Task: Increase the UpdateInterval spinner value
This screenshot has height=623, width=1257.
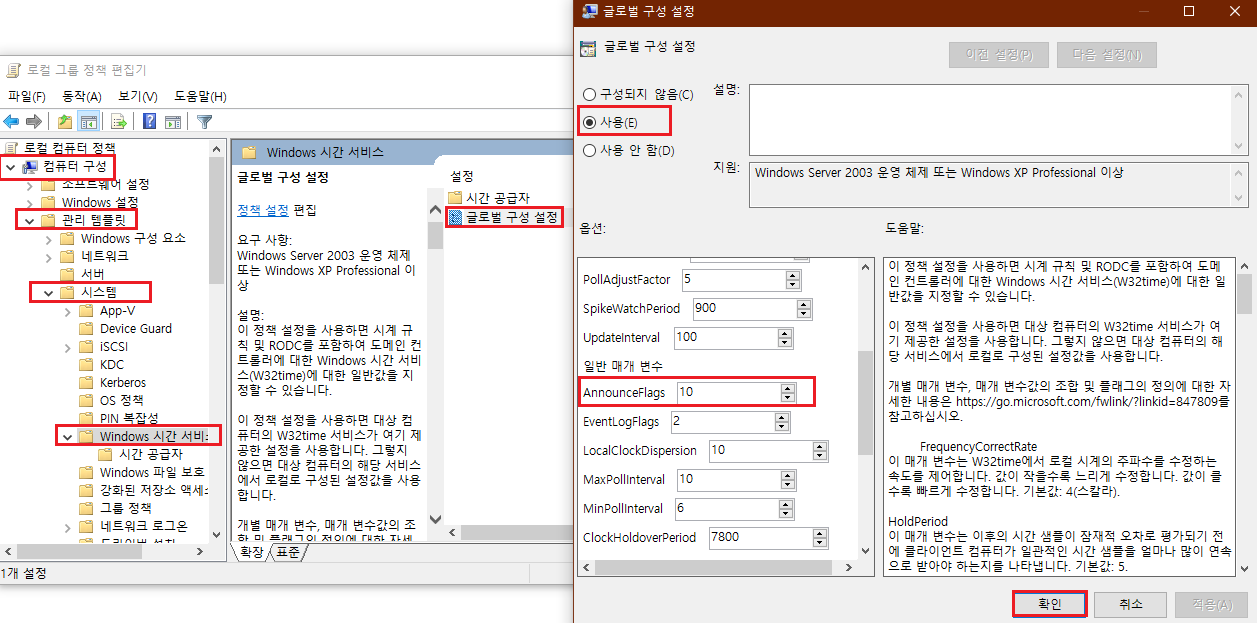Action: tap(785, 332)
